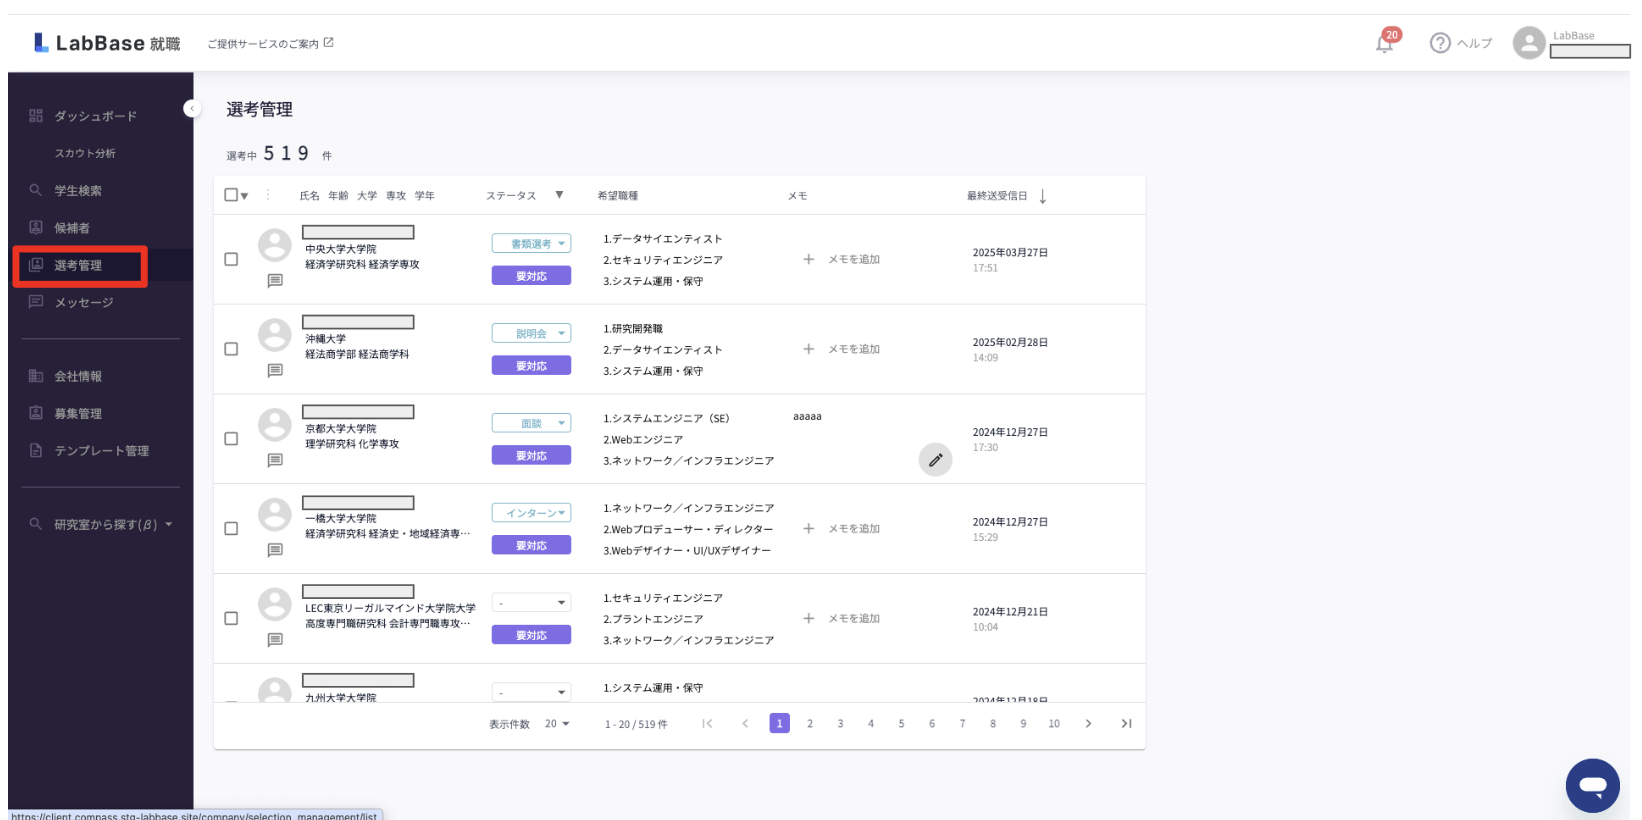Select the 沖縄大学 candidate checkbox
Viewport: 1642px width, 820px height.
click(231, 349)
